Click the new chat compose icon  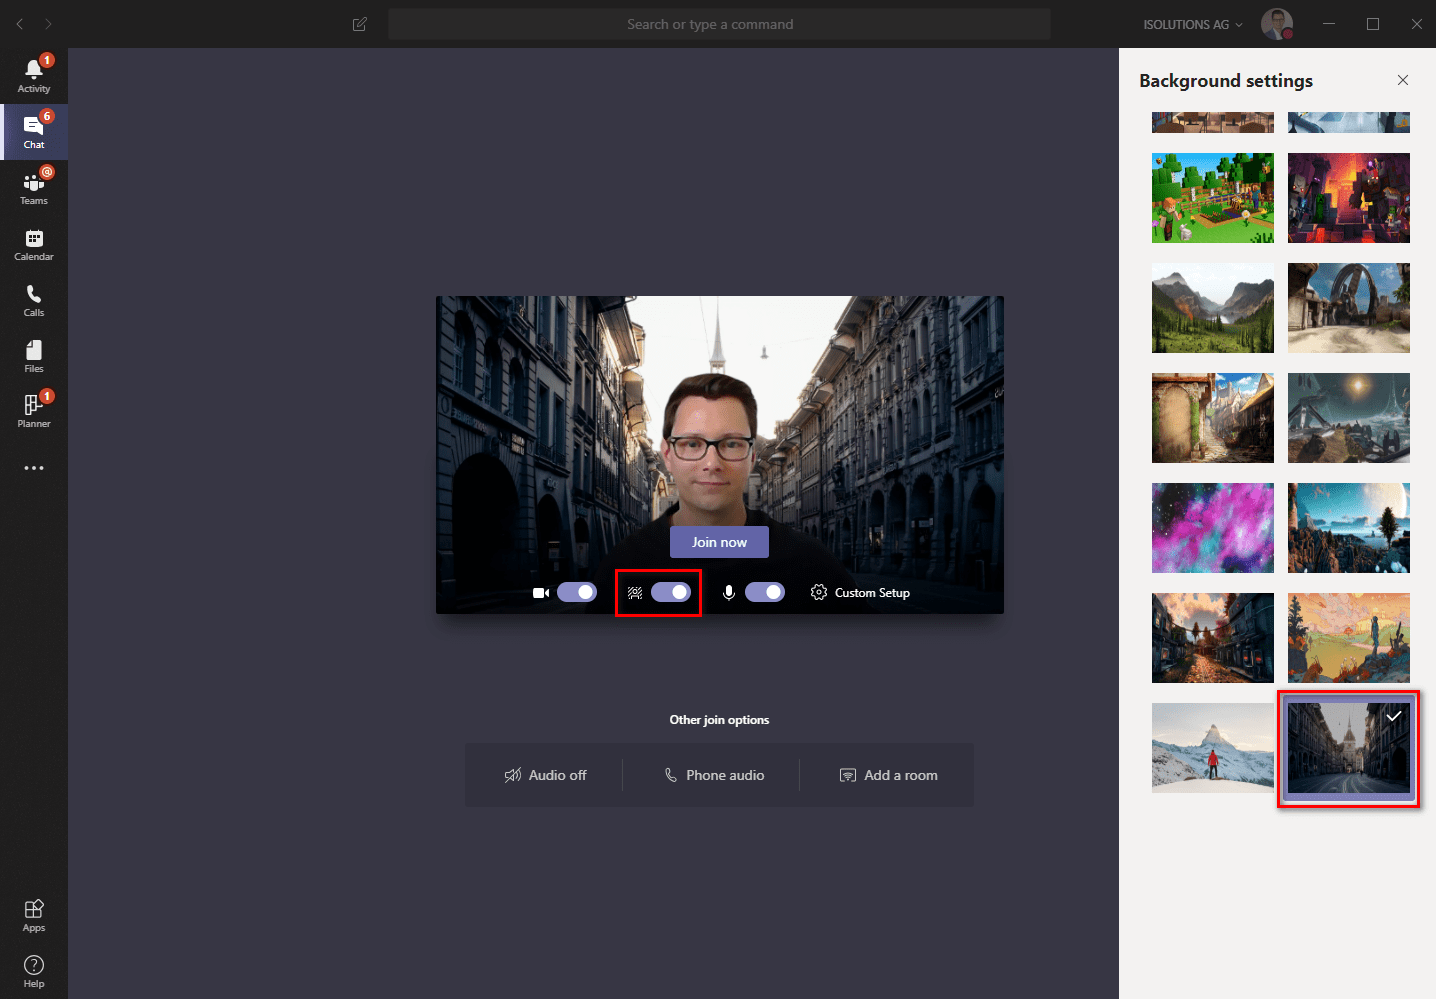coord(359,24)
